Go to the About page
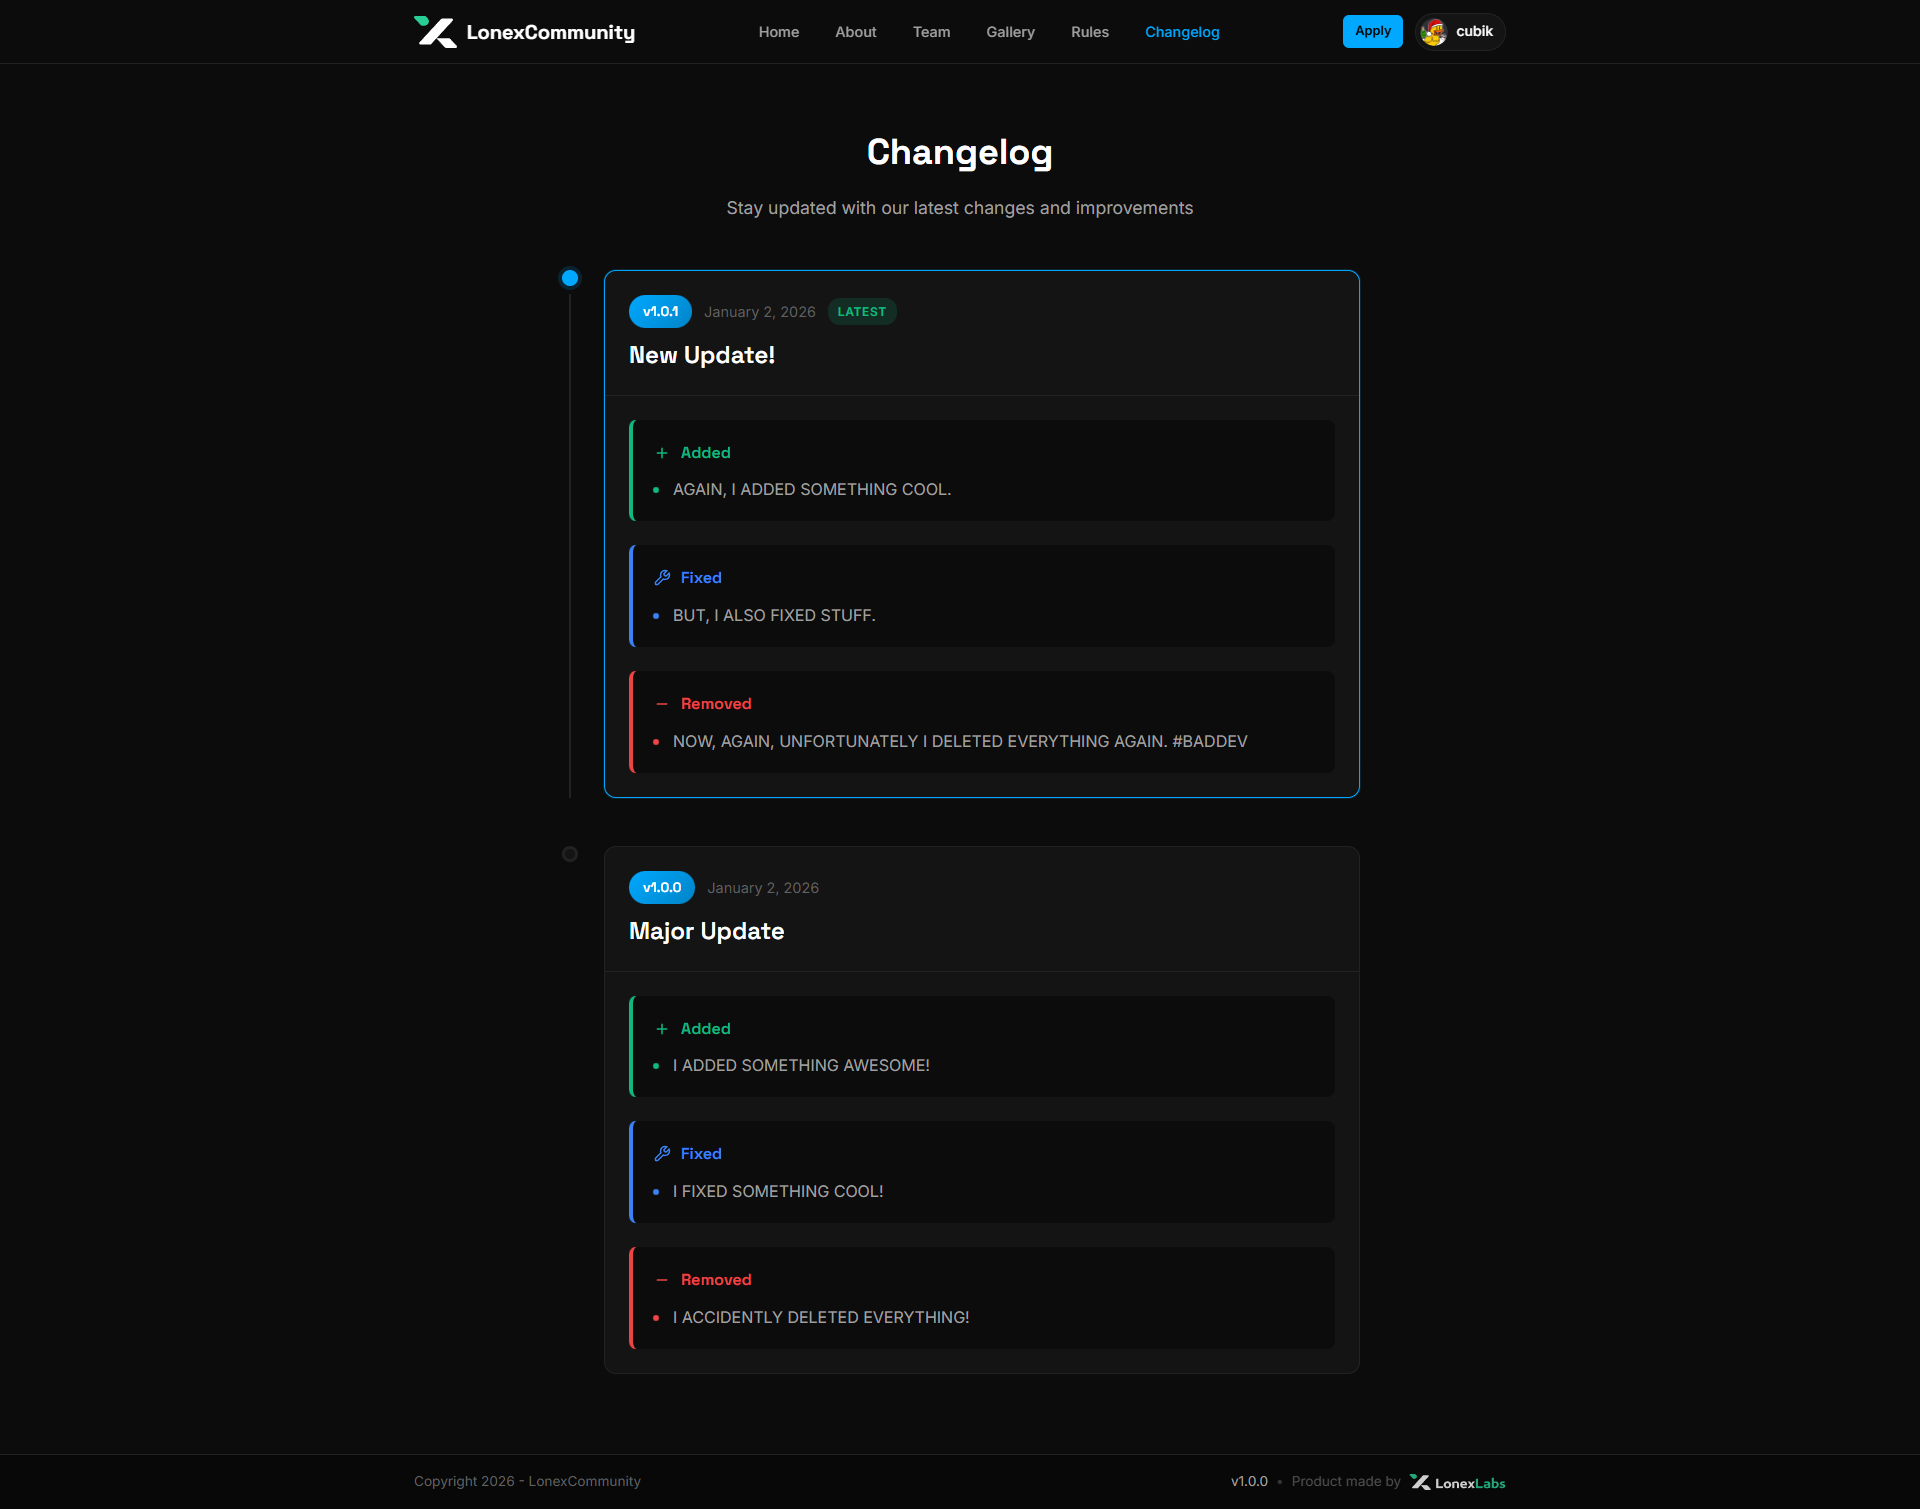 (x=856, y=32)
